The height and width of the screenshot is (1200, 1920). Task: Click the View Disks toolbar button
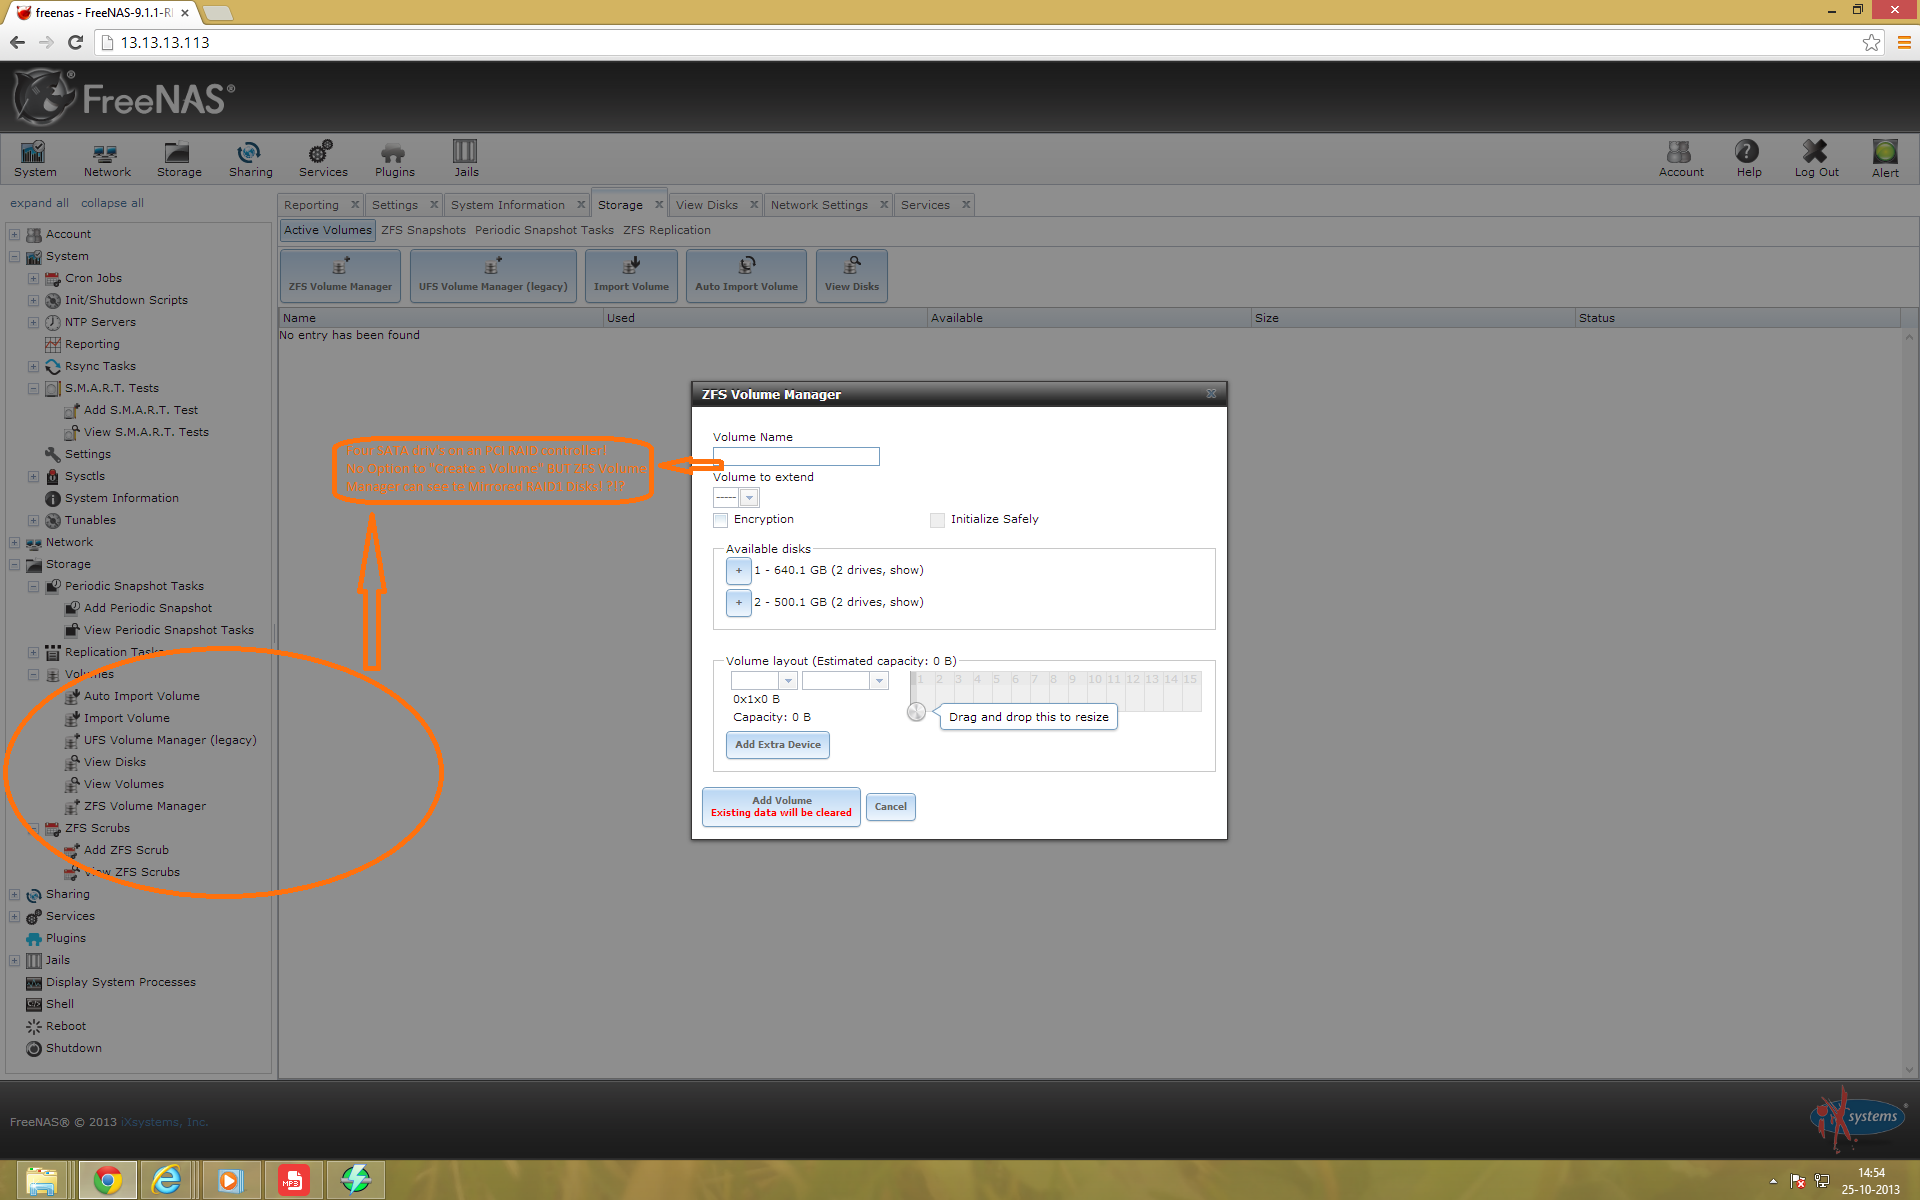(x=851, y=275)
